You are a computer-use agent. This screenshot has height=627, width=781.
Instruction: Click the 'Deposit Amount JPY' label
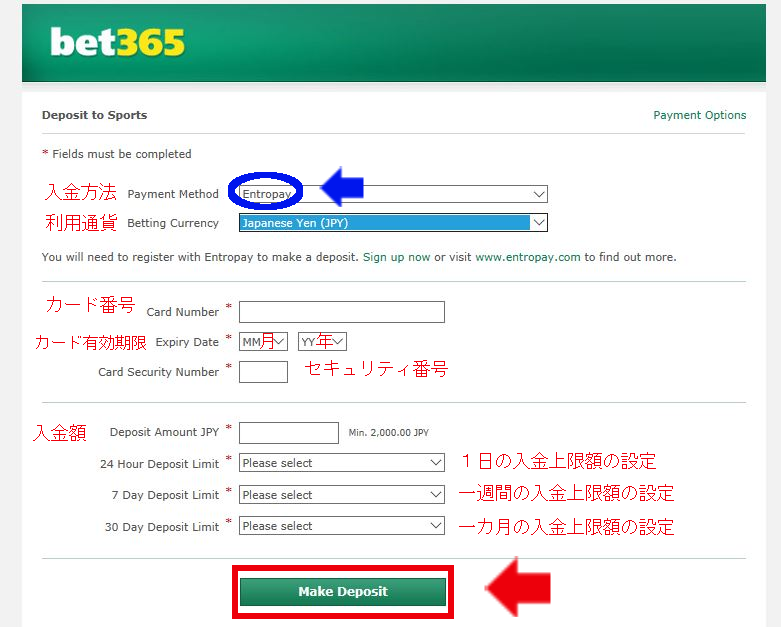pos(164,432)
